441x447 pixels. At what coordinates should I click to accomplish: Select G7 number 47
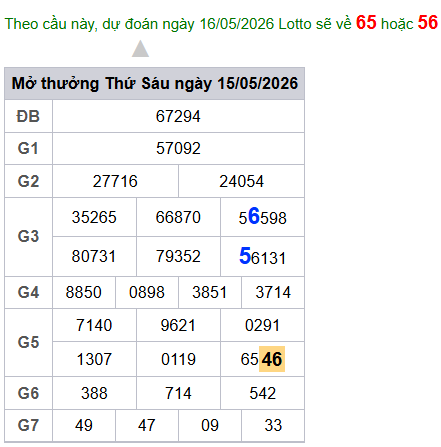[x=147, y=426]
